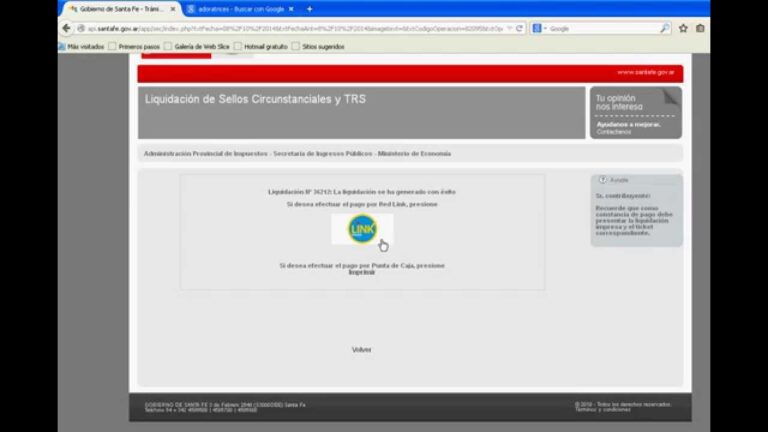Close the adoratrices Google search tab
The width and height of the screenshot is (768, 432).
click(x=291, y=9)
